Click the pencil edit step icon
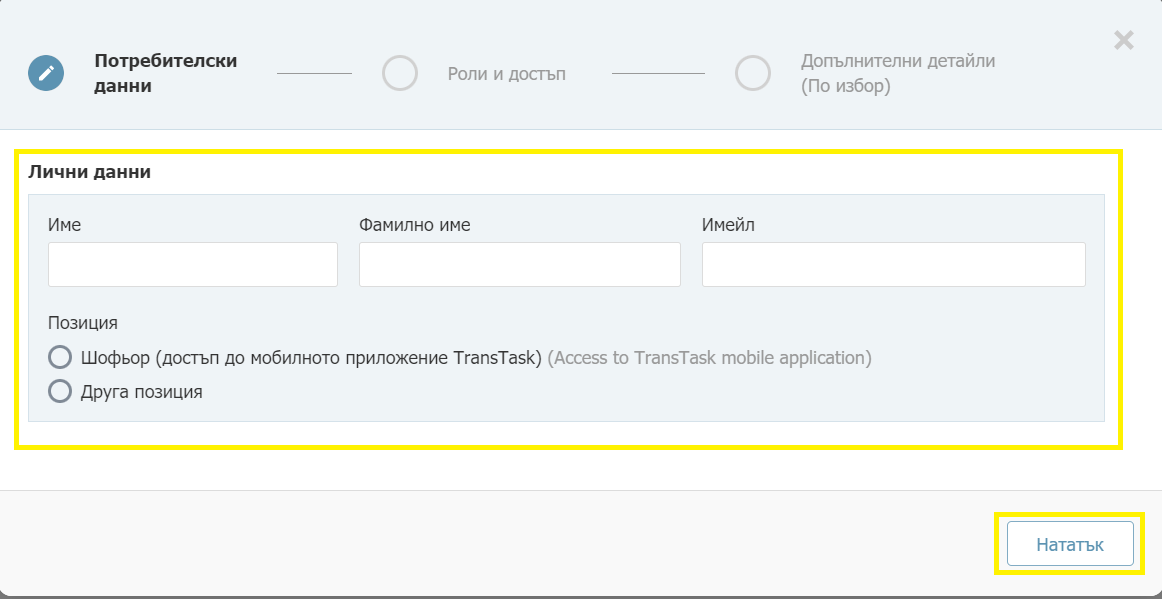The height and width of the screenshot is (599, 1162). point(46,73)
